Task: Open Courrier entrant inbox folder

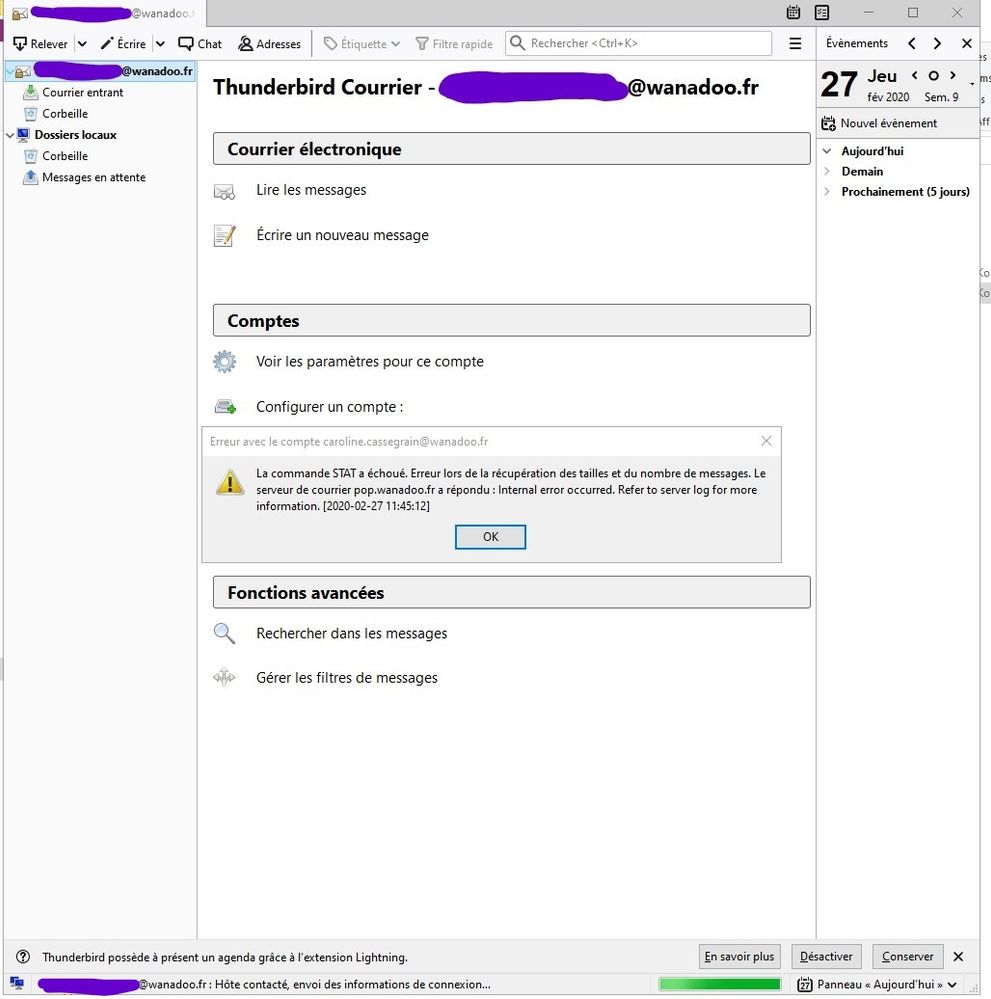Action: 82,92
